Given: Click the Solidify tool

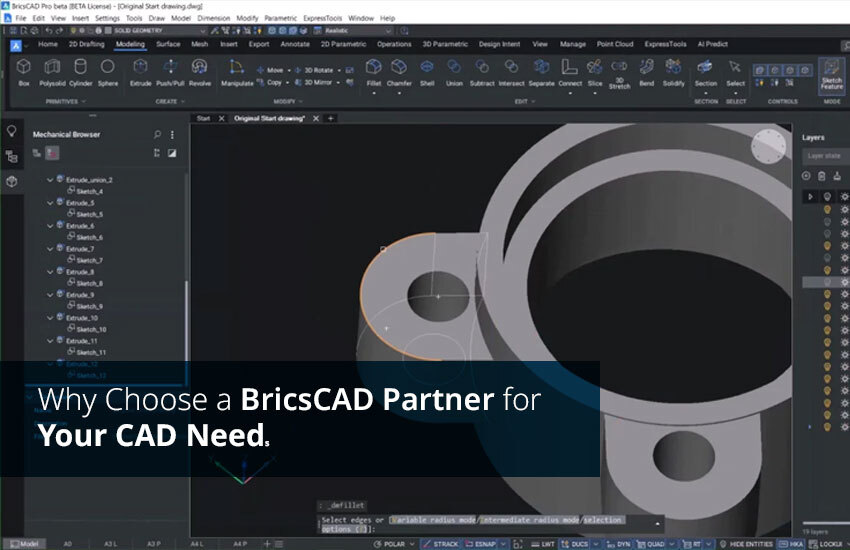Looking at the screenshot, I should pos(673,72).
